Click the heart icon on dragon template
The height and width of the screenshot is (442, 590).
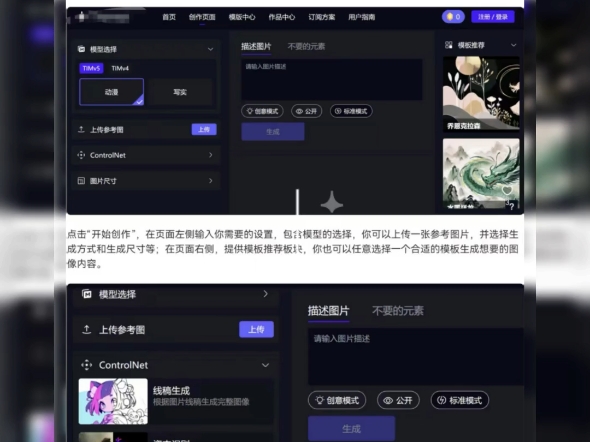point(507,190)
